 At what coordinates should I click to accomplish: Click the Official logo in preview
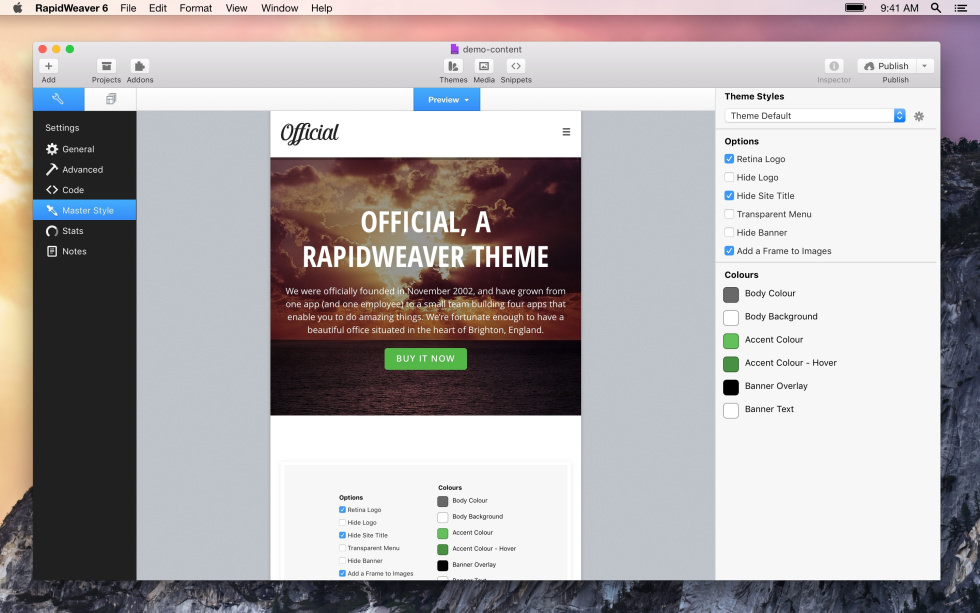click(x=309, y=133)
